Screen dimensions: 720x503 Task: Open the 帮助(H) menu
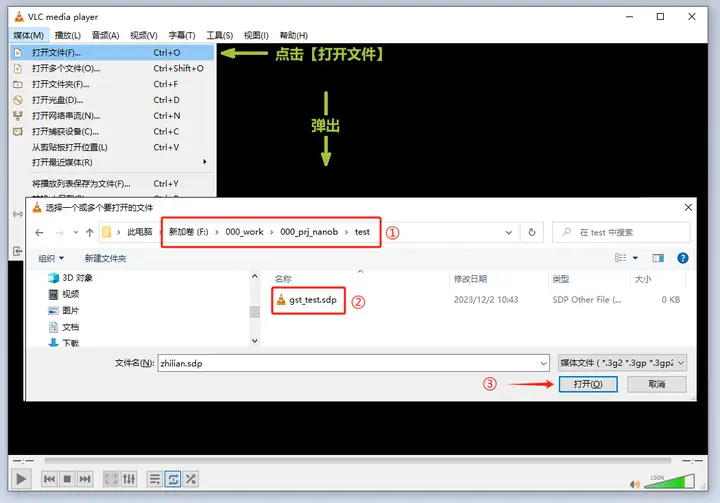pos(293,35)
